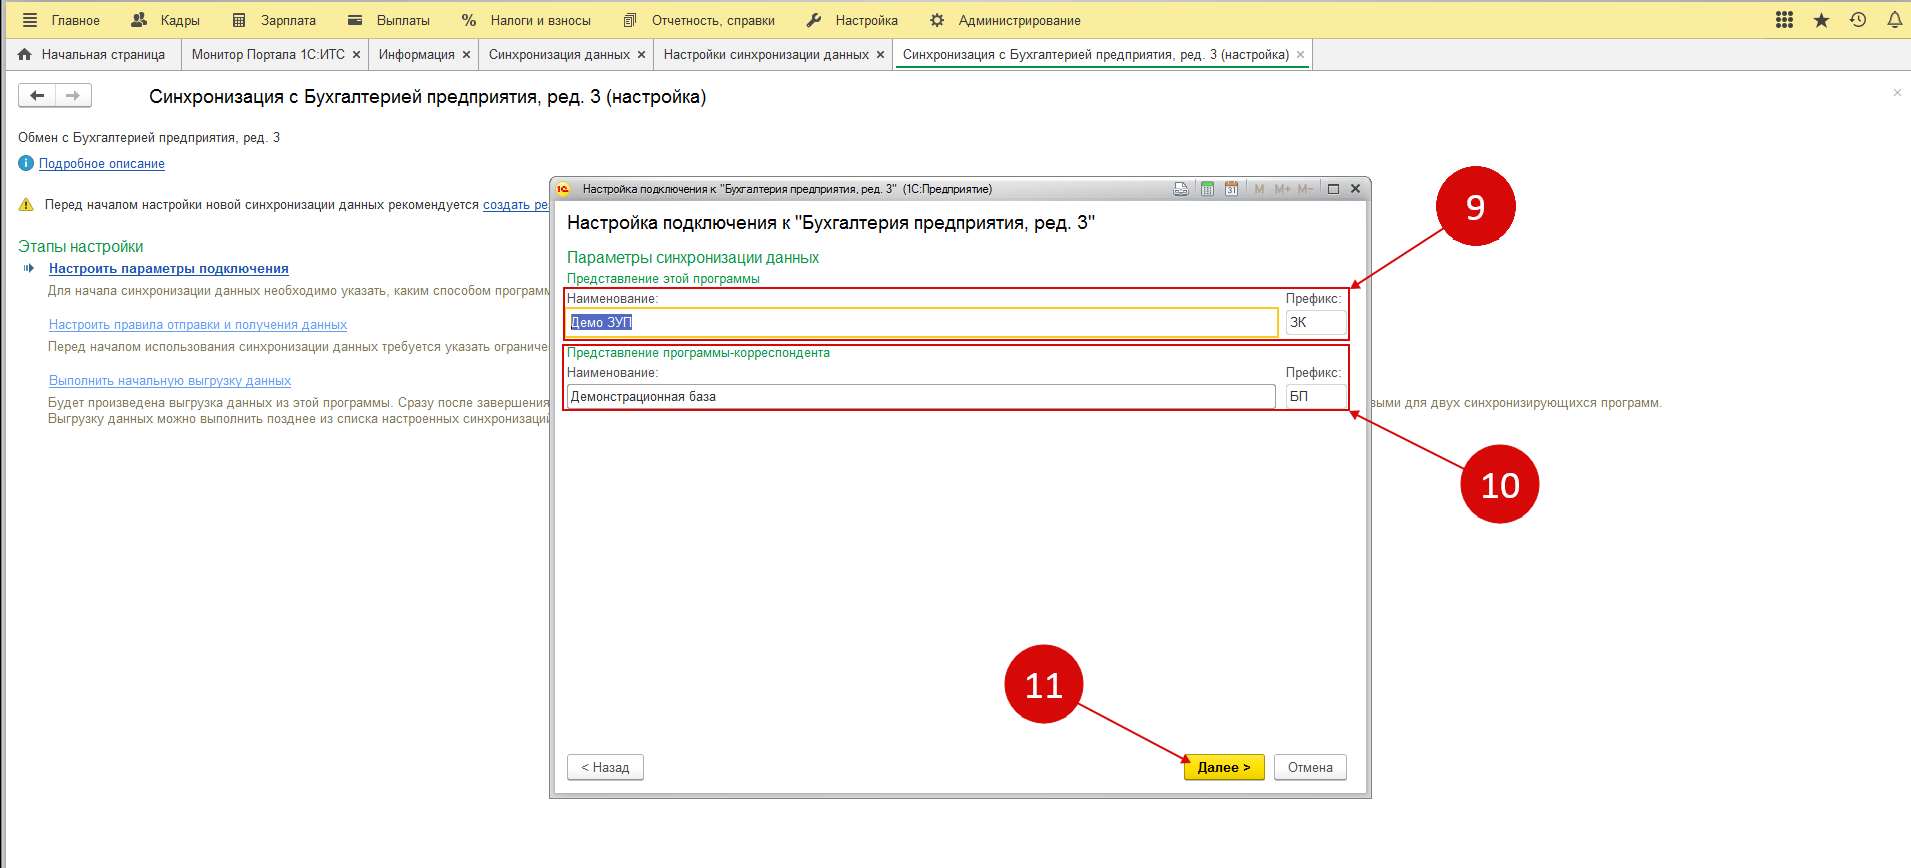Open the Настройка section

[852, 20]
